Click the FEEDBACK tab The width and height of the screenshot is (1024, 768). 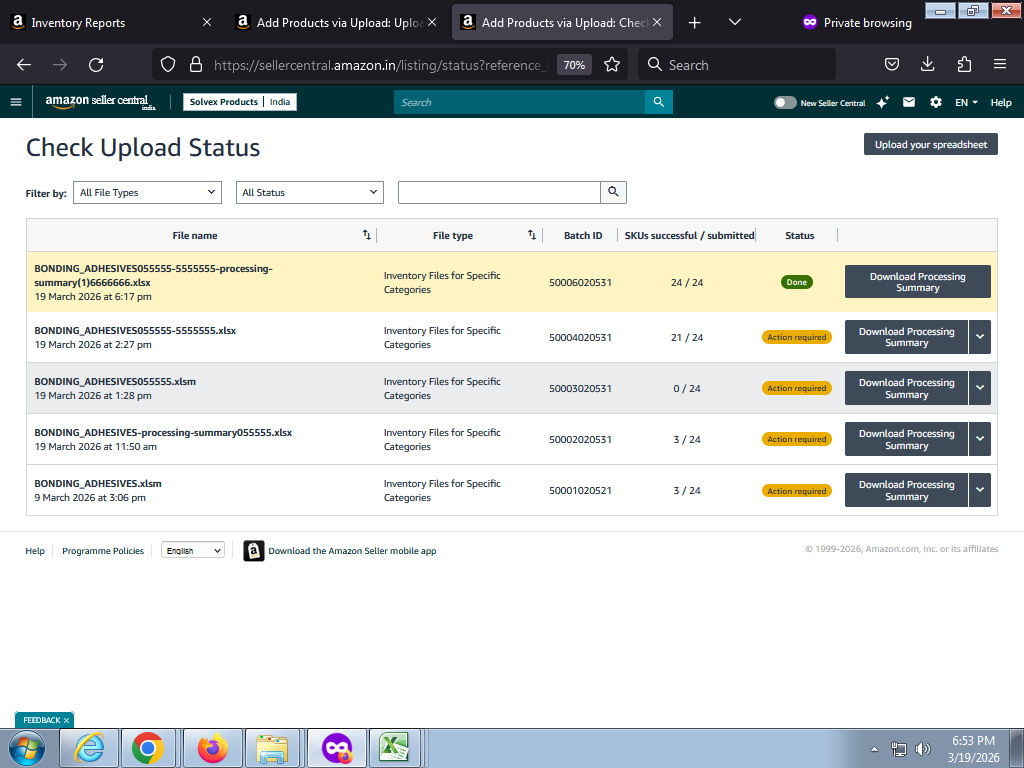pyautogui.click(x=42, y=720)
